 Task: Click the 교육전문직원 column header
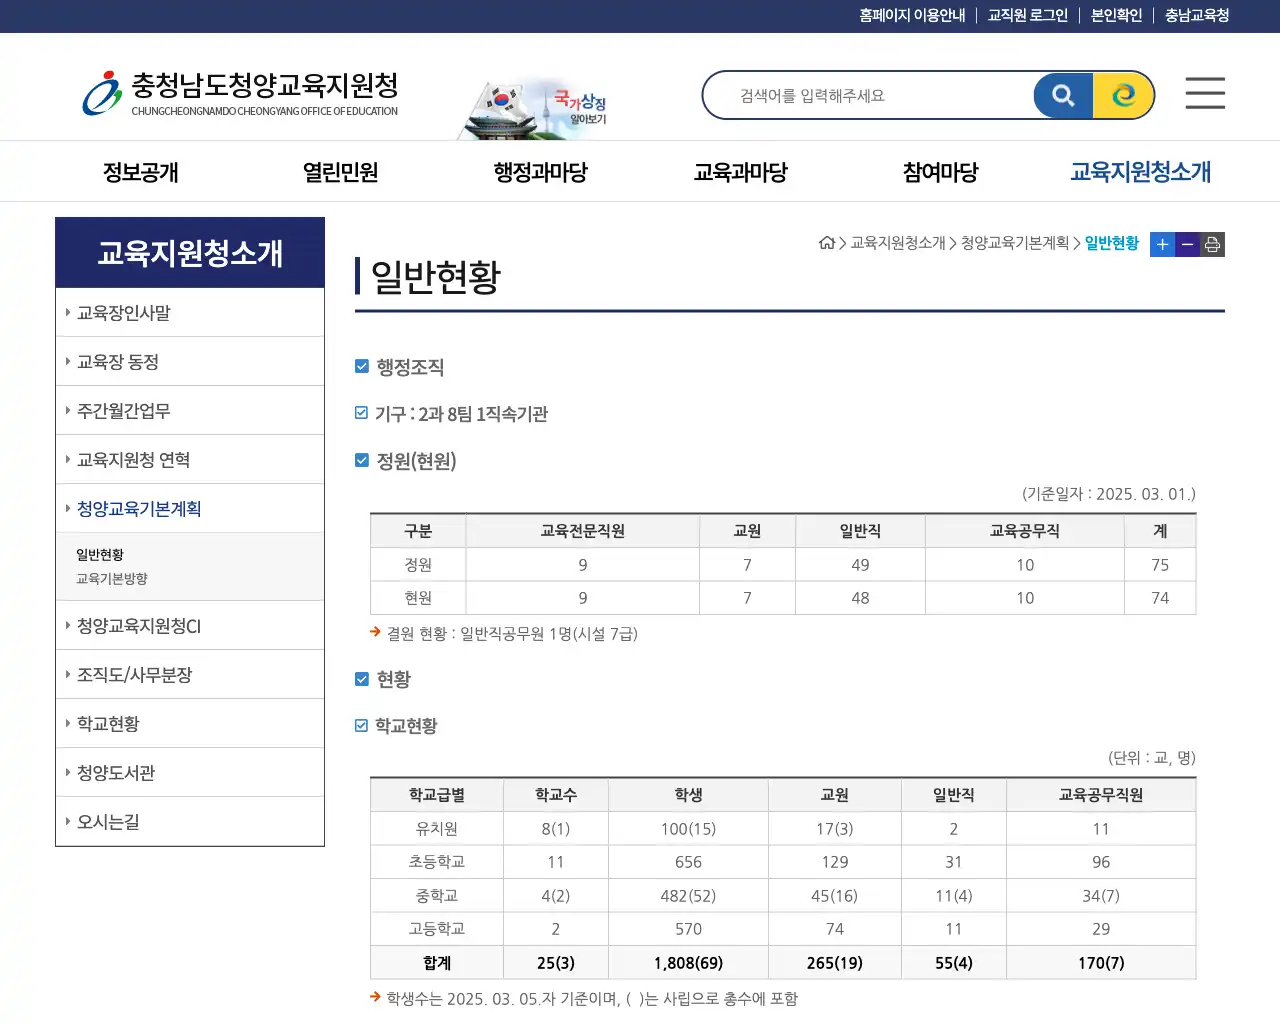(583, 531)
